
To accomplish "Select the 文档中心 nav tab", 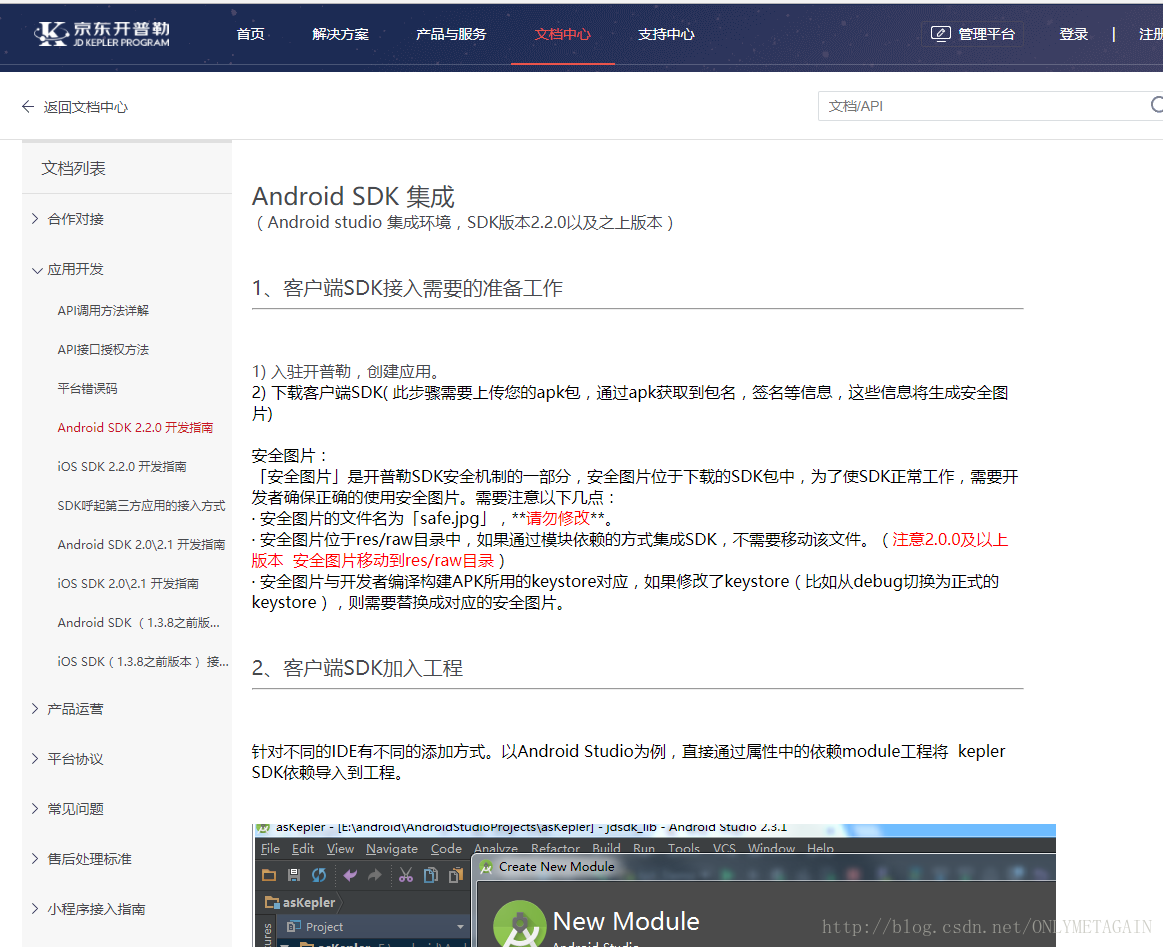I will 562,34.
